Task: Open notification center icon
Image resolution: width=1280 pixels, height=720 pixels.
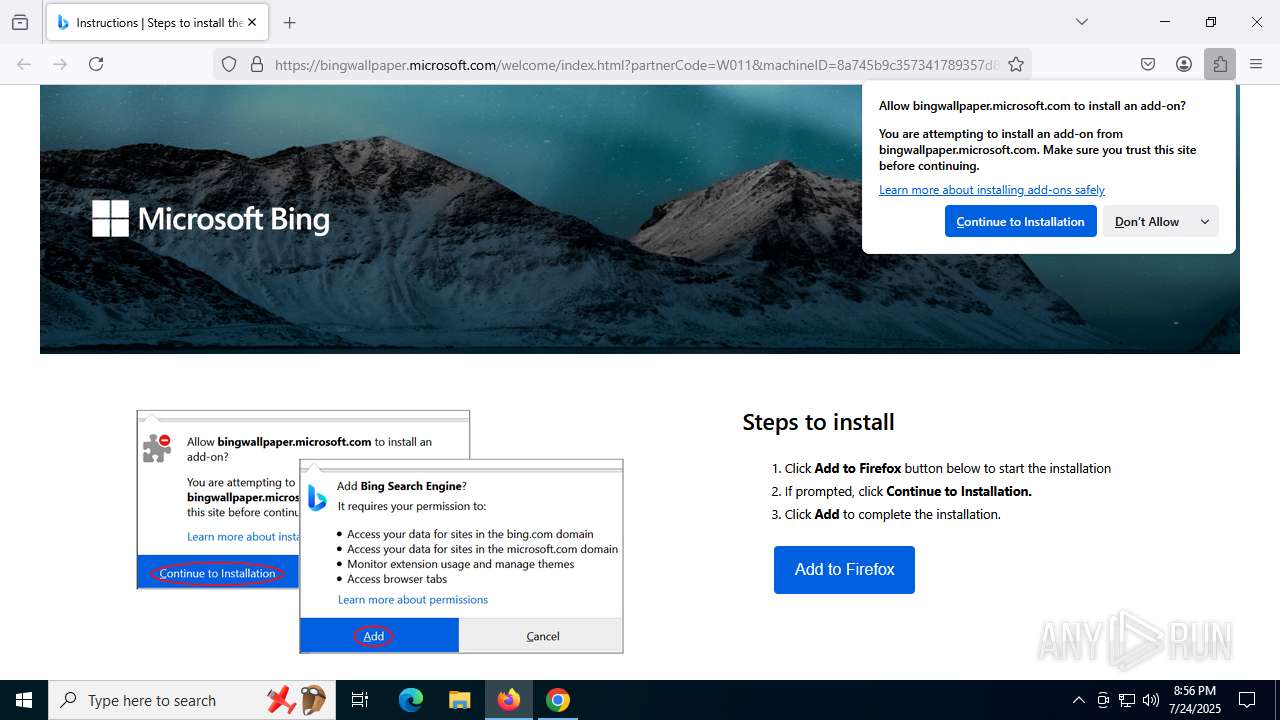Action: point(1247,700)
